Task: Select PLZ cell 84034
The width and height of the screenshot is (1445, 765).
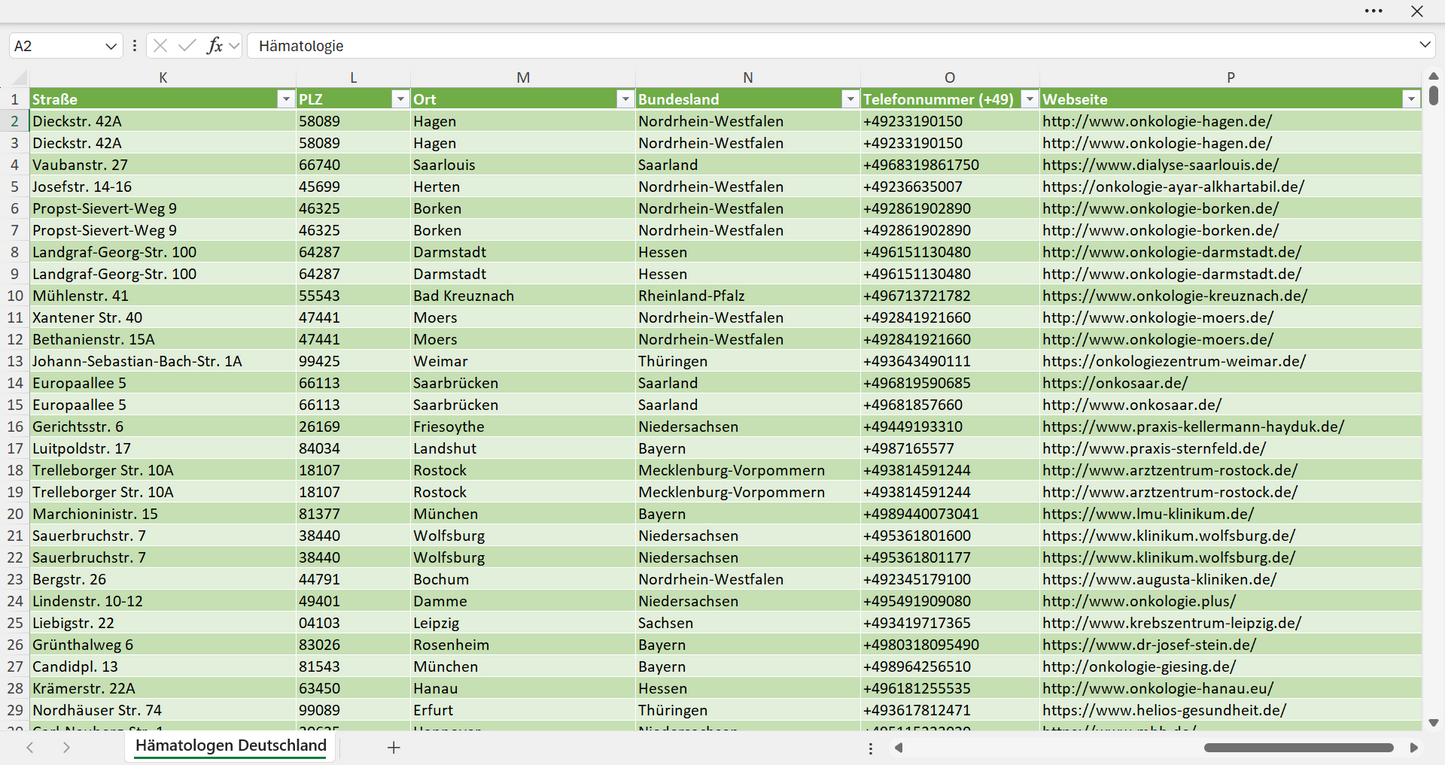Action: pyautogui.click(x=353, y=449)
